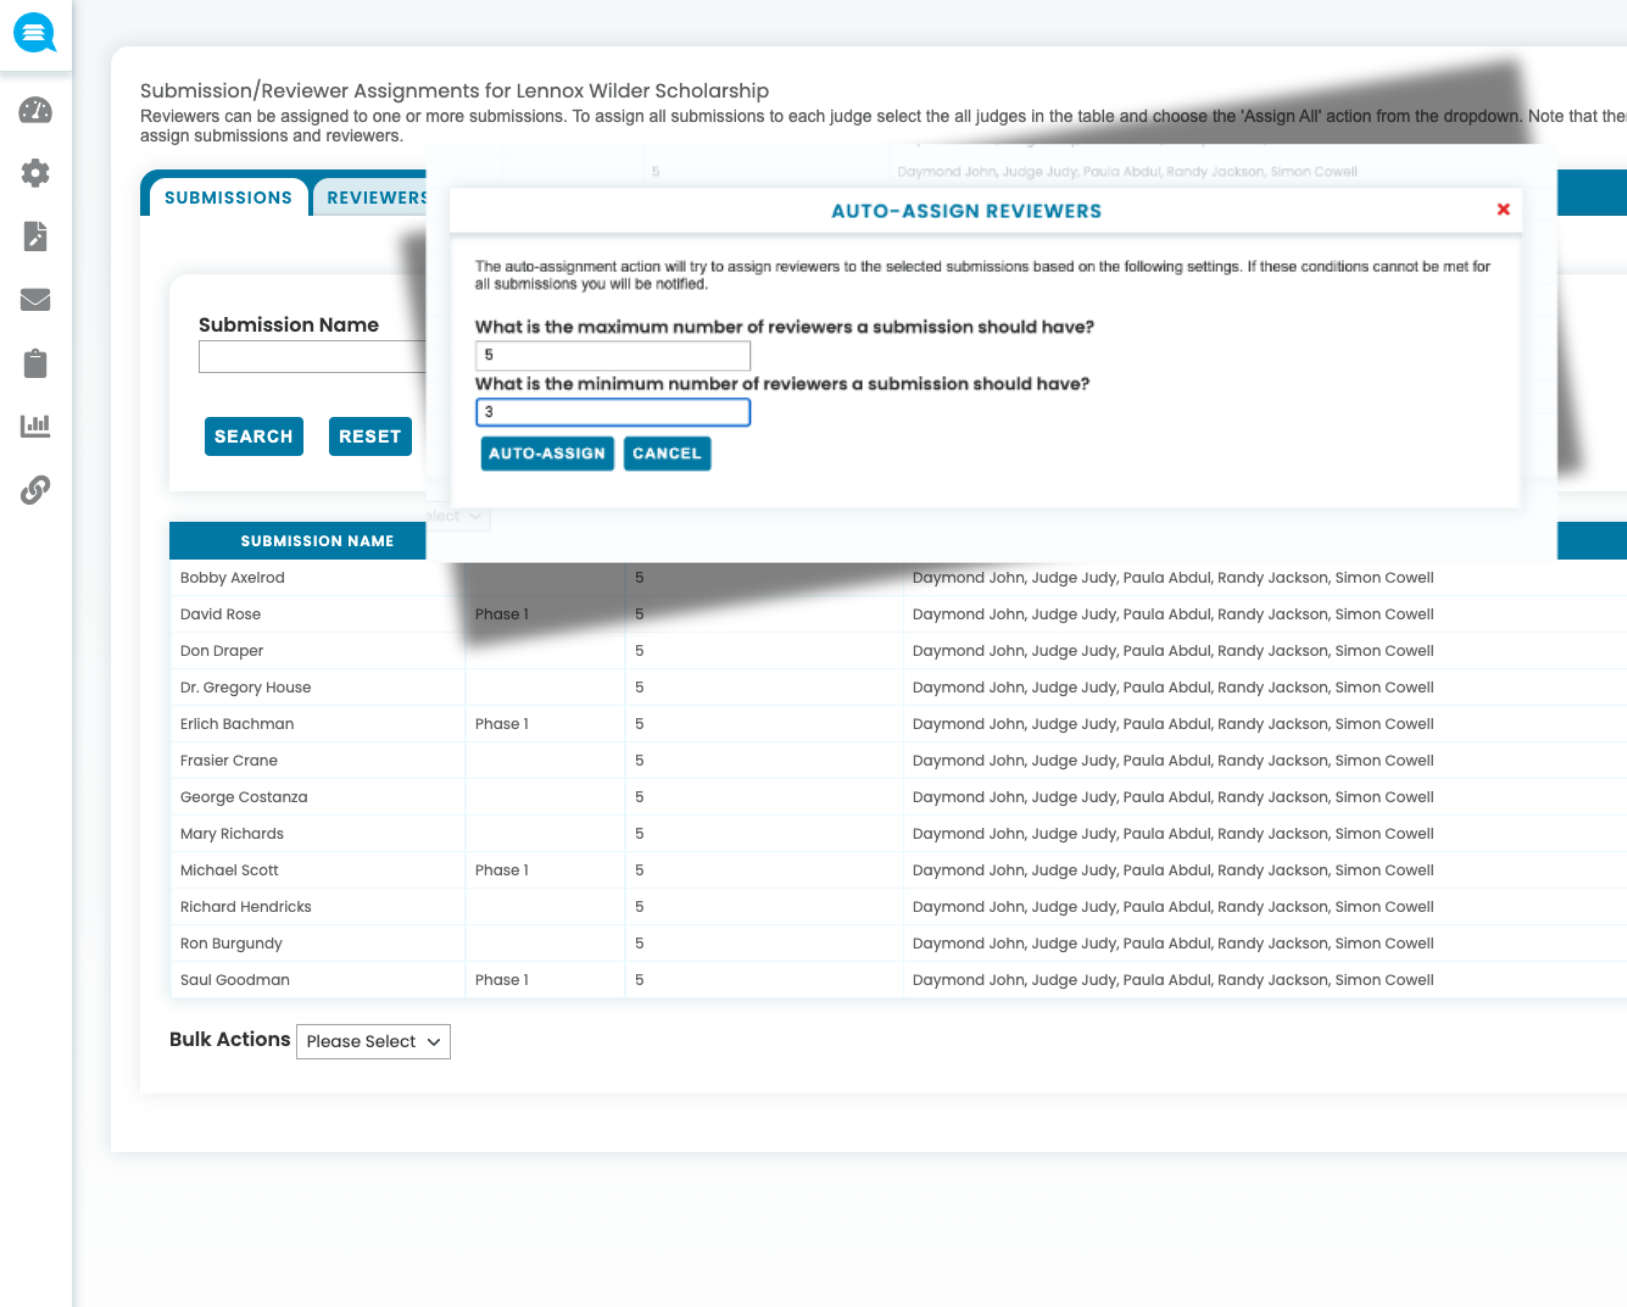Open the Bulk Actions Please Select dropdown
The image size is (1627, 1307).
[x=373, y=1041]
